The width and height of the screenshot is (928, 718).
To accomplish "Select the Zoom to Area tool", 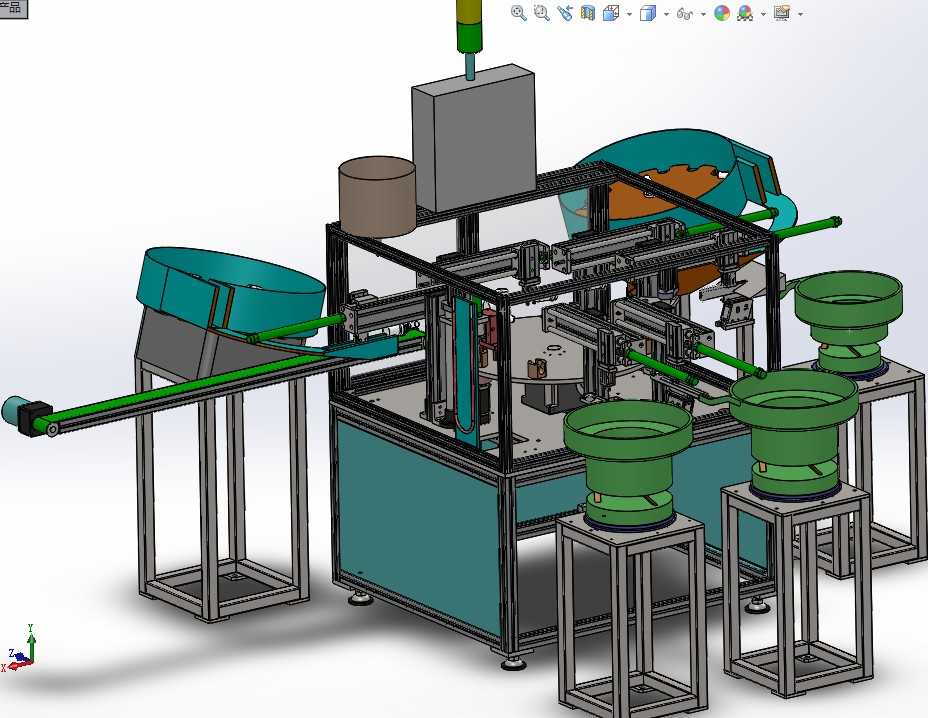I will point(542,13).
